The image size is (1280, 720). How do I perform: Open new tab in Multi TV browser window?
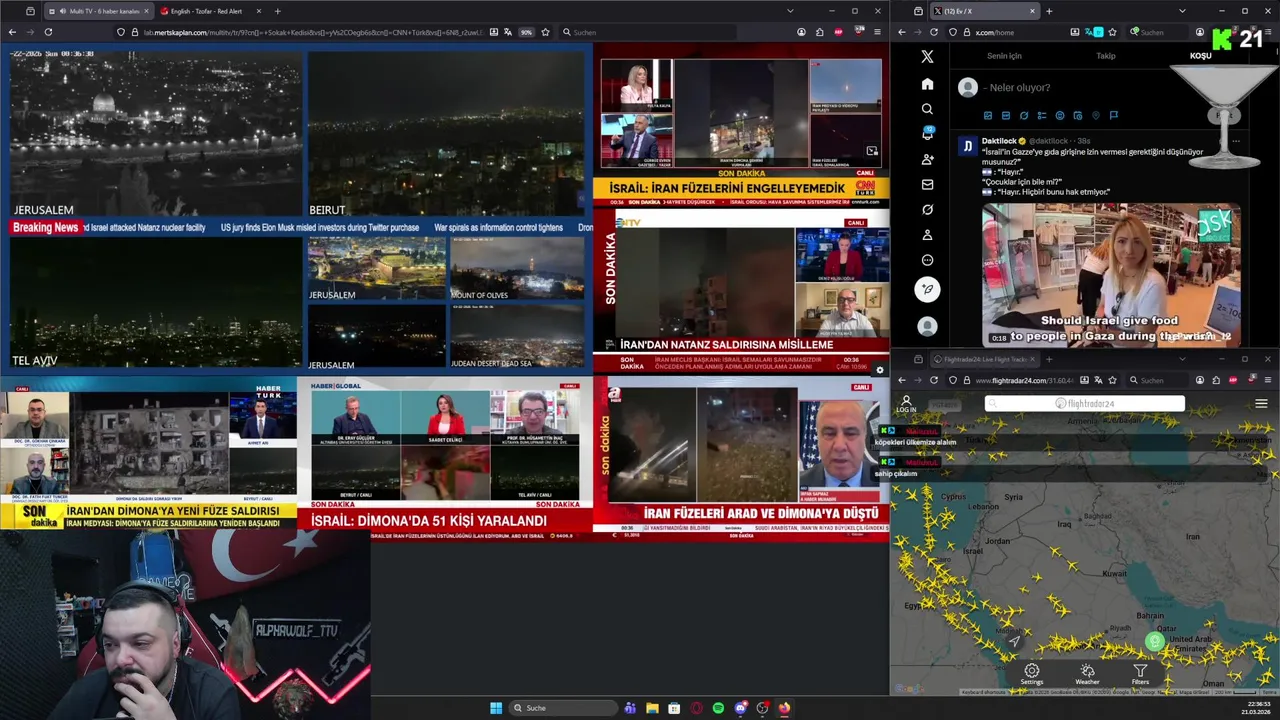click(x=277, y=11)
